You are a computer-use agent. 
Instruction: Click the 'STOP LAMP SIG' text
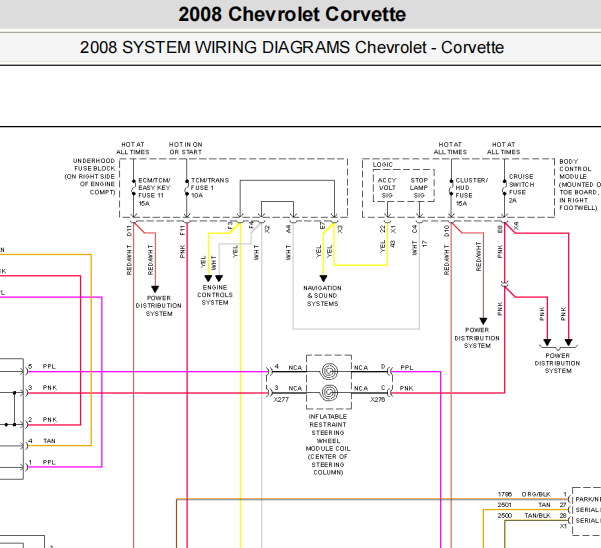(419, 188)
